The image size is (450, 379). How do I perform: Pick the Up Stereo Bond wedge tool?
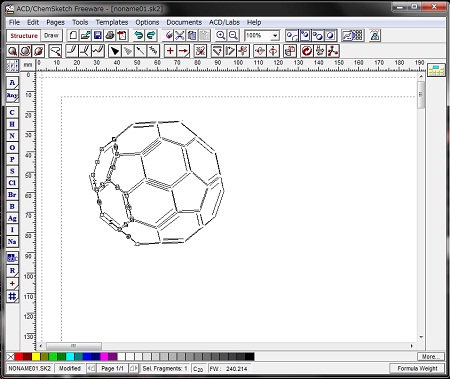point(115,51)
